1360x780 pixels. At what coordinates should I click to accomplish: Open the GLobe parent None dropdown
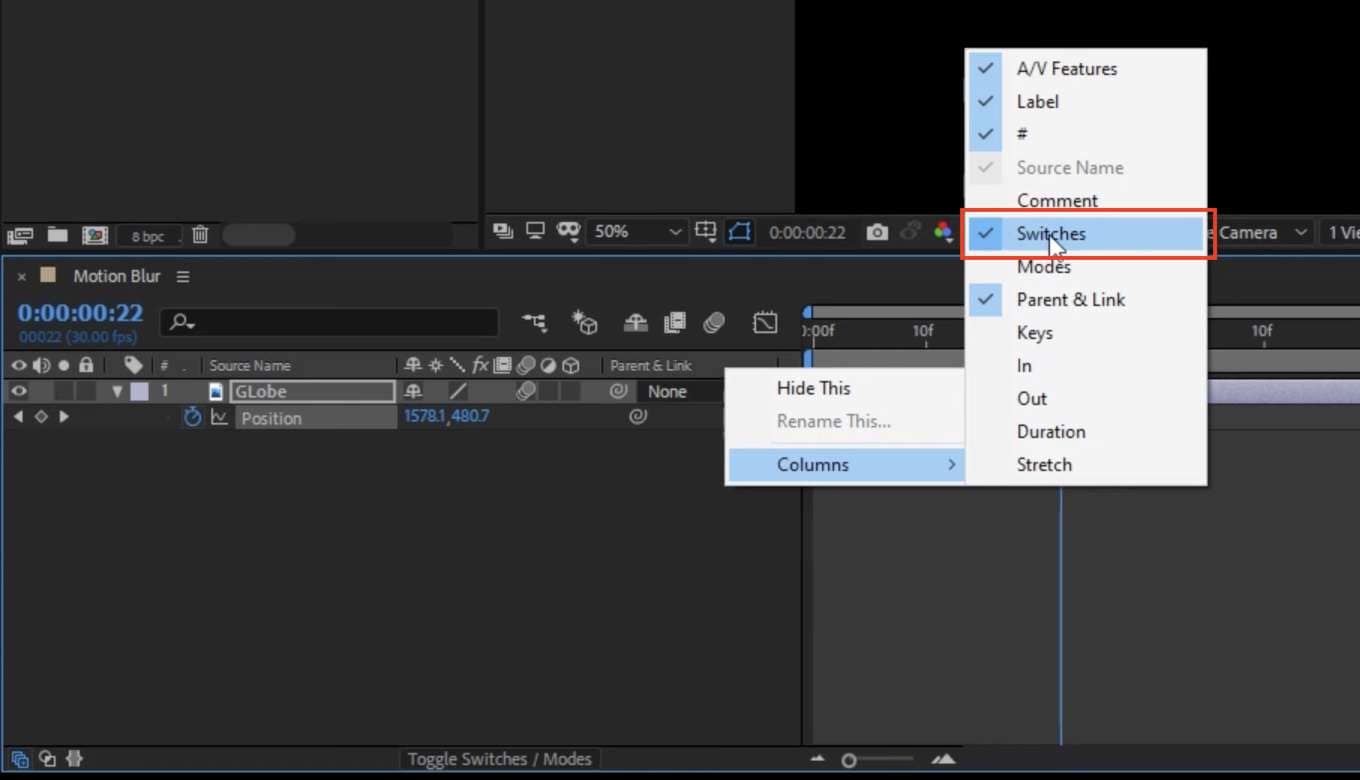[x=679, y=391]
